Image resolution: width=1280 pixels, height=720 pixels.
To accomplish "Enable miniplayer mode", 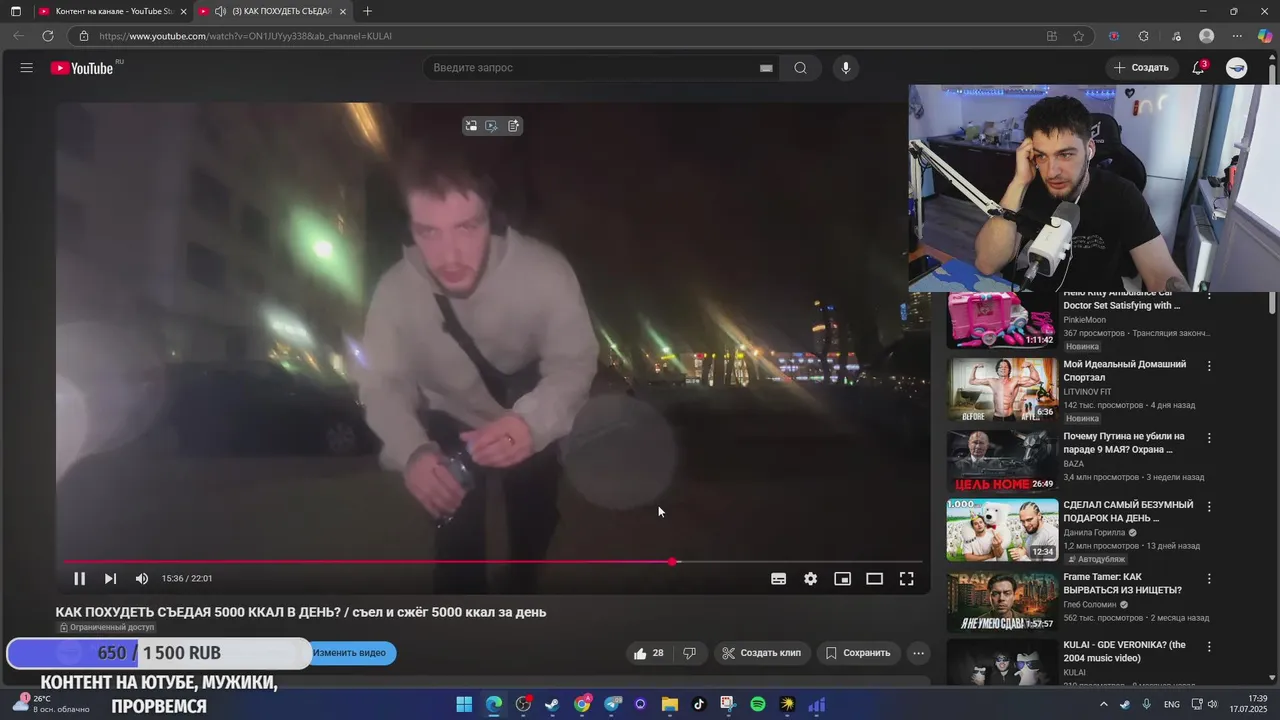I will 842,578.
